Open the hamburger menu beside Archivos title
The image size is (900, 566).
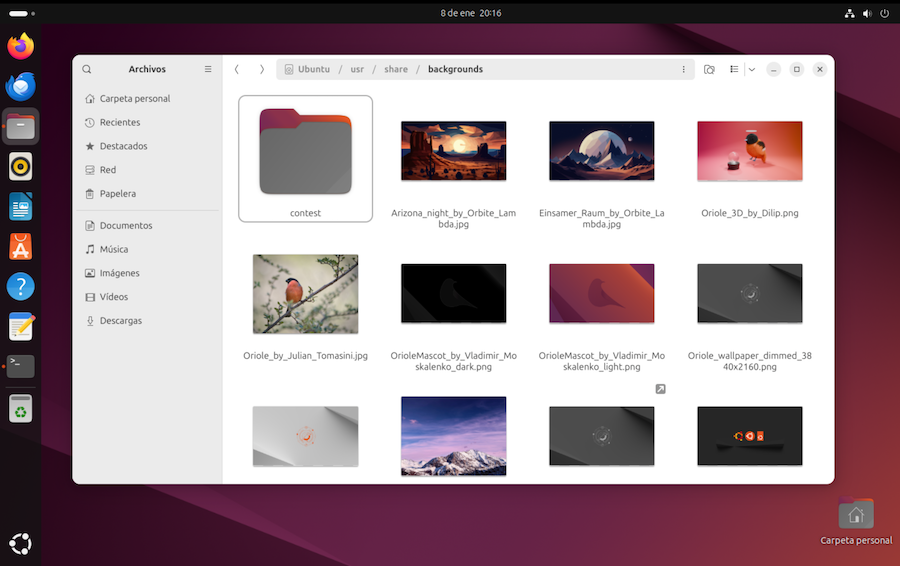pos(208,70)
